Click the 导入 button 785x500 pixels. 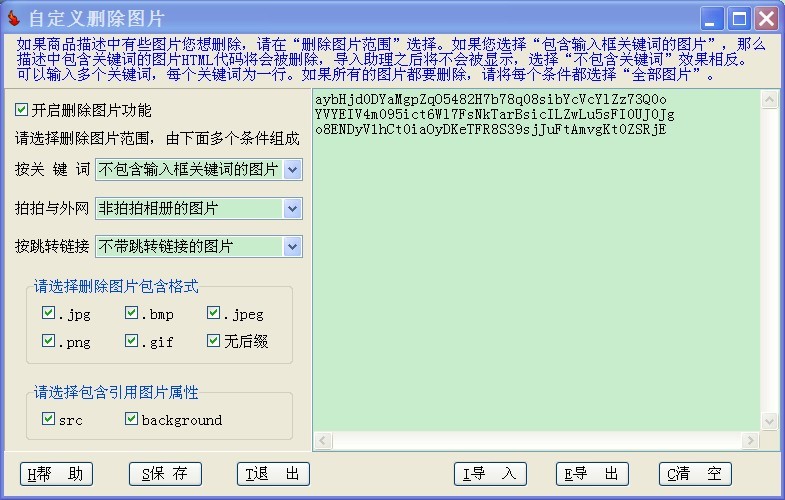(x=490, y=474)
